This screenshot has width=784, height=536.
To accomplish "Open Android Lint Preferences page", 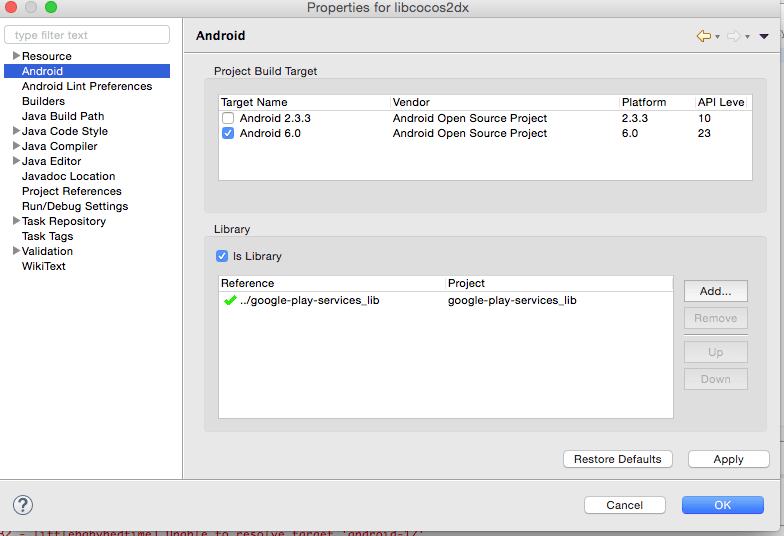I will pos(87,86).
